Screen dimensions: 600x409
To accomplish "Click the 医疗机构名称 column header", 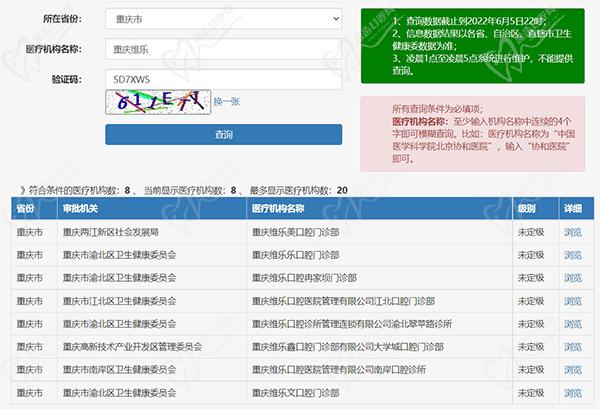I will click(380, 209).
